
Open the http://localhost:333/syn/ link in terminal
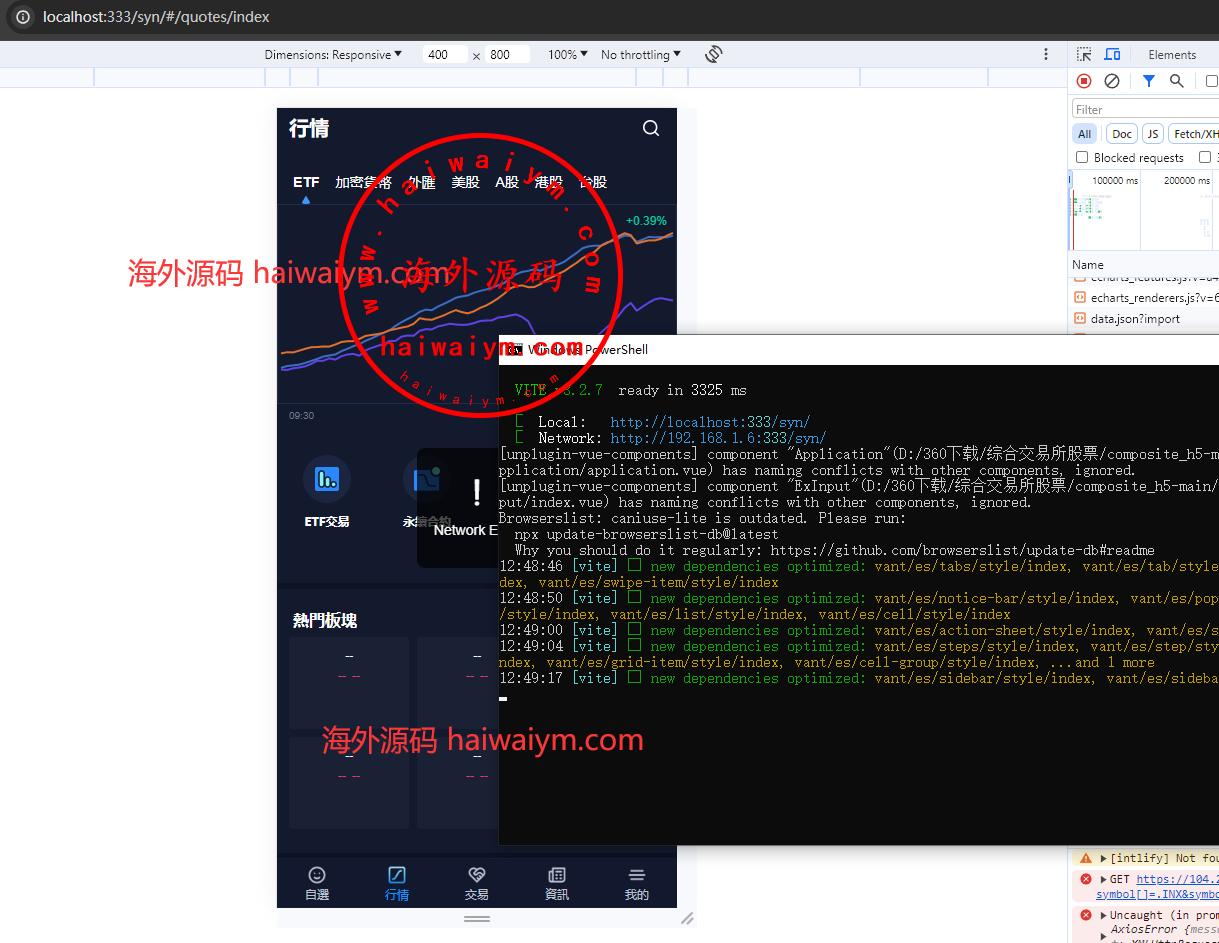(x=710, y=422)
